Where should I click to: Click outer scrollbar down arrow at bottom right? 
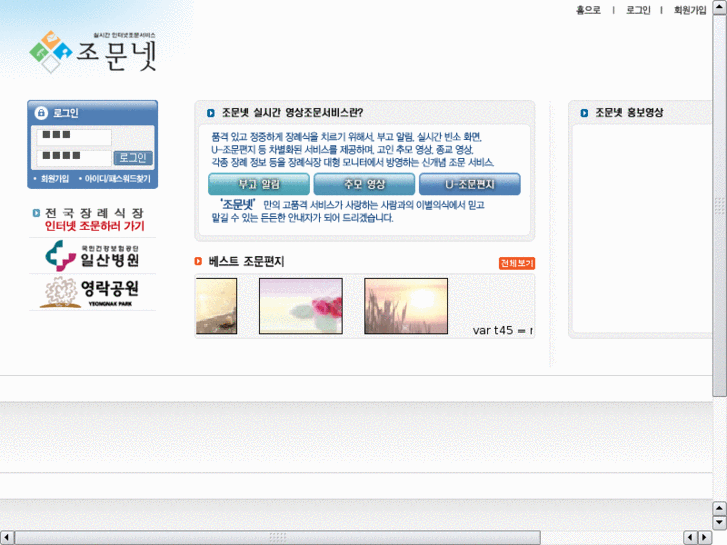pyautogui.click(x=719, y=522)
